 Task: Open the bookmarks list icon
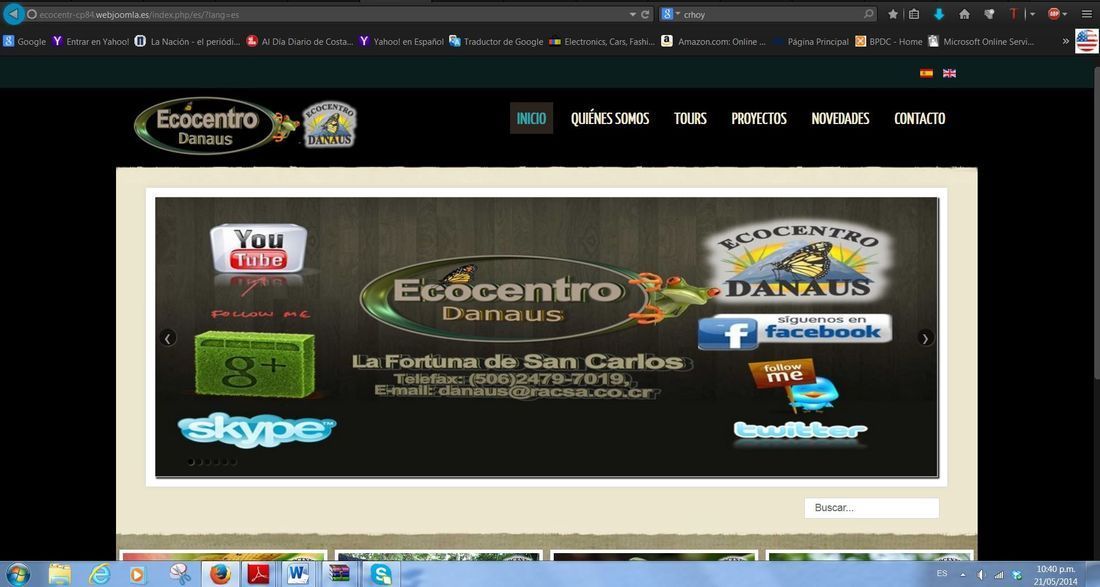(x=913, y=14)
